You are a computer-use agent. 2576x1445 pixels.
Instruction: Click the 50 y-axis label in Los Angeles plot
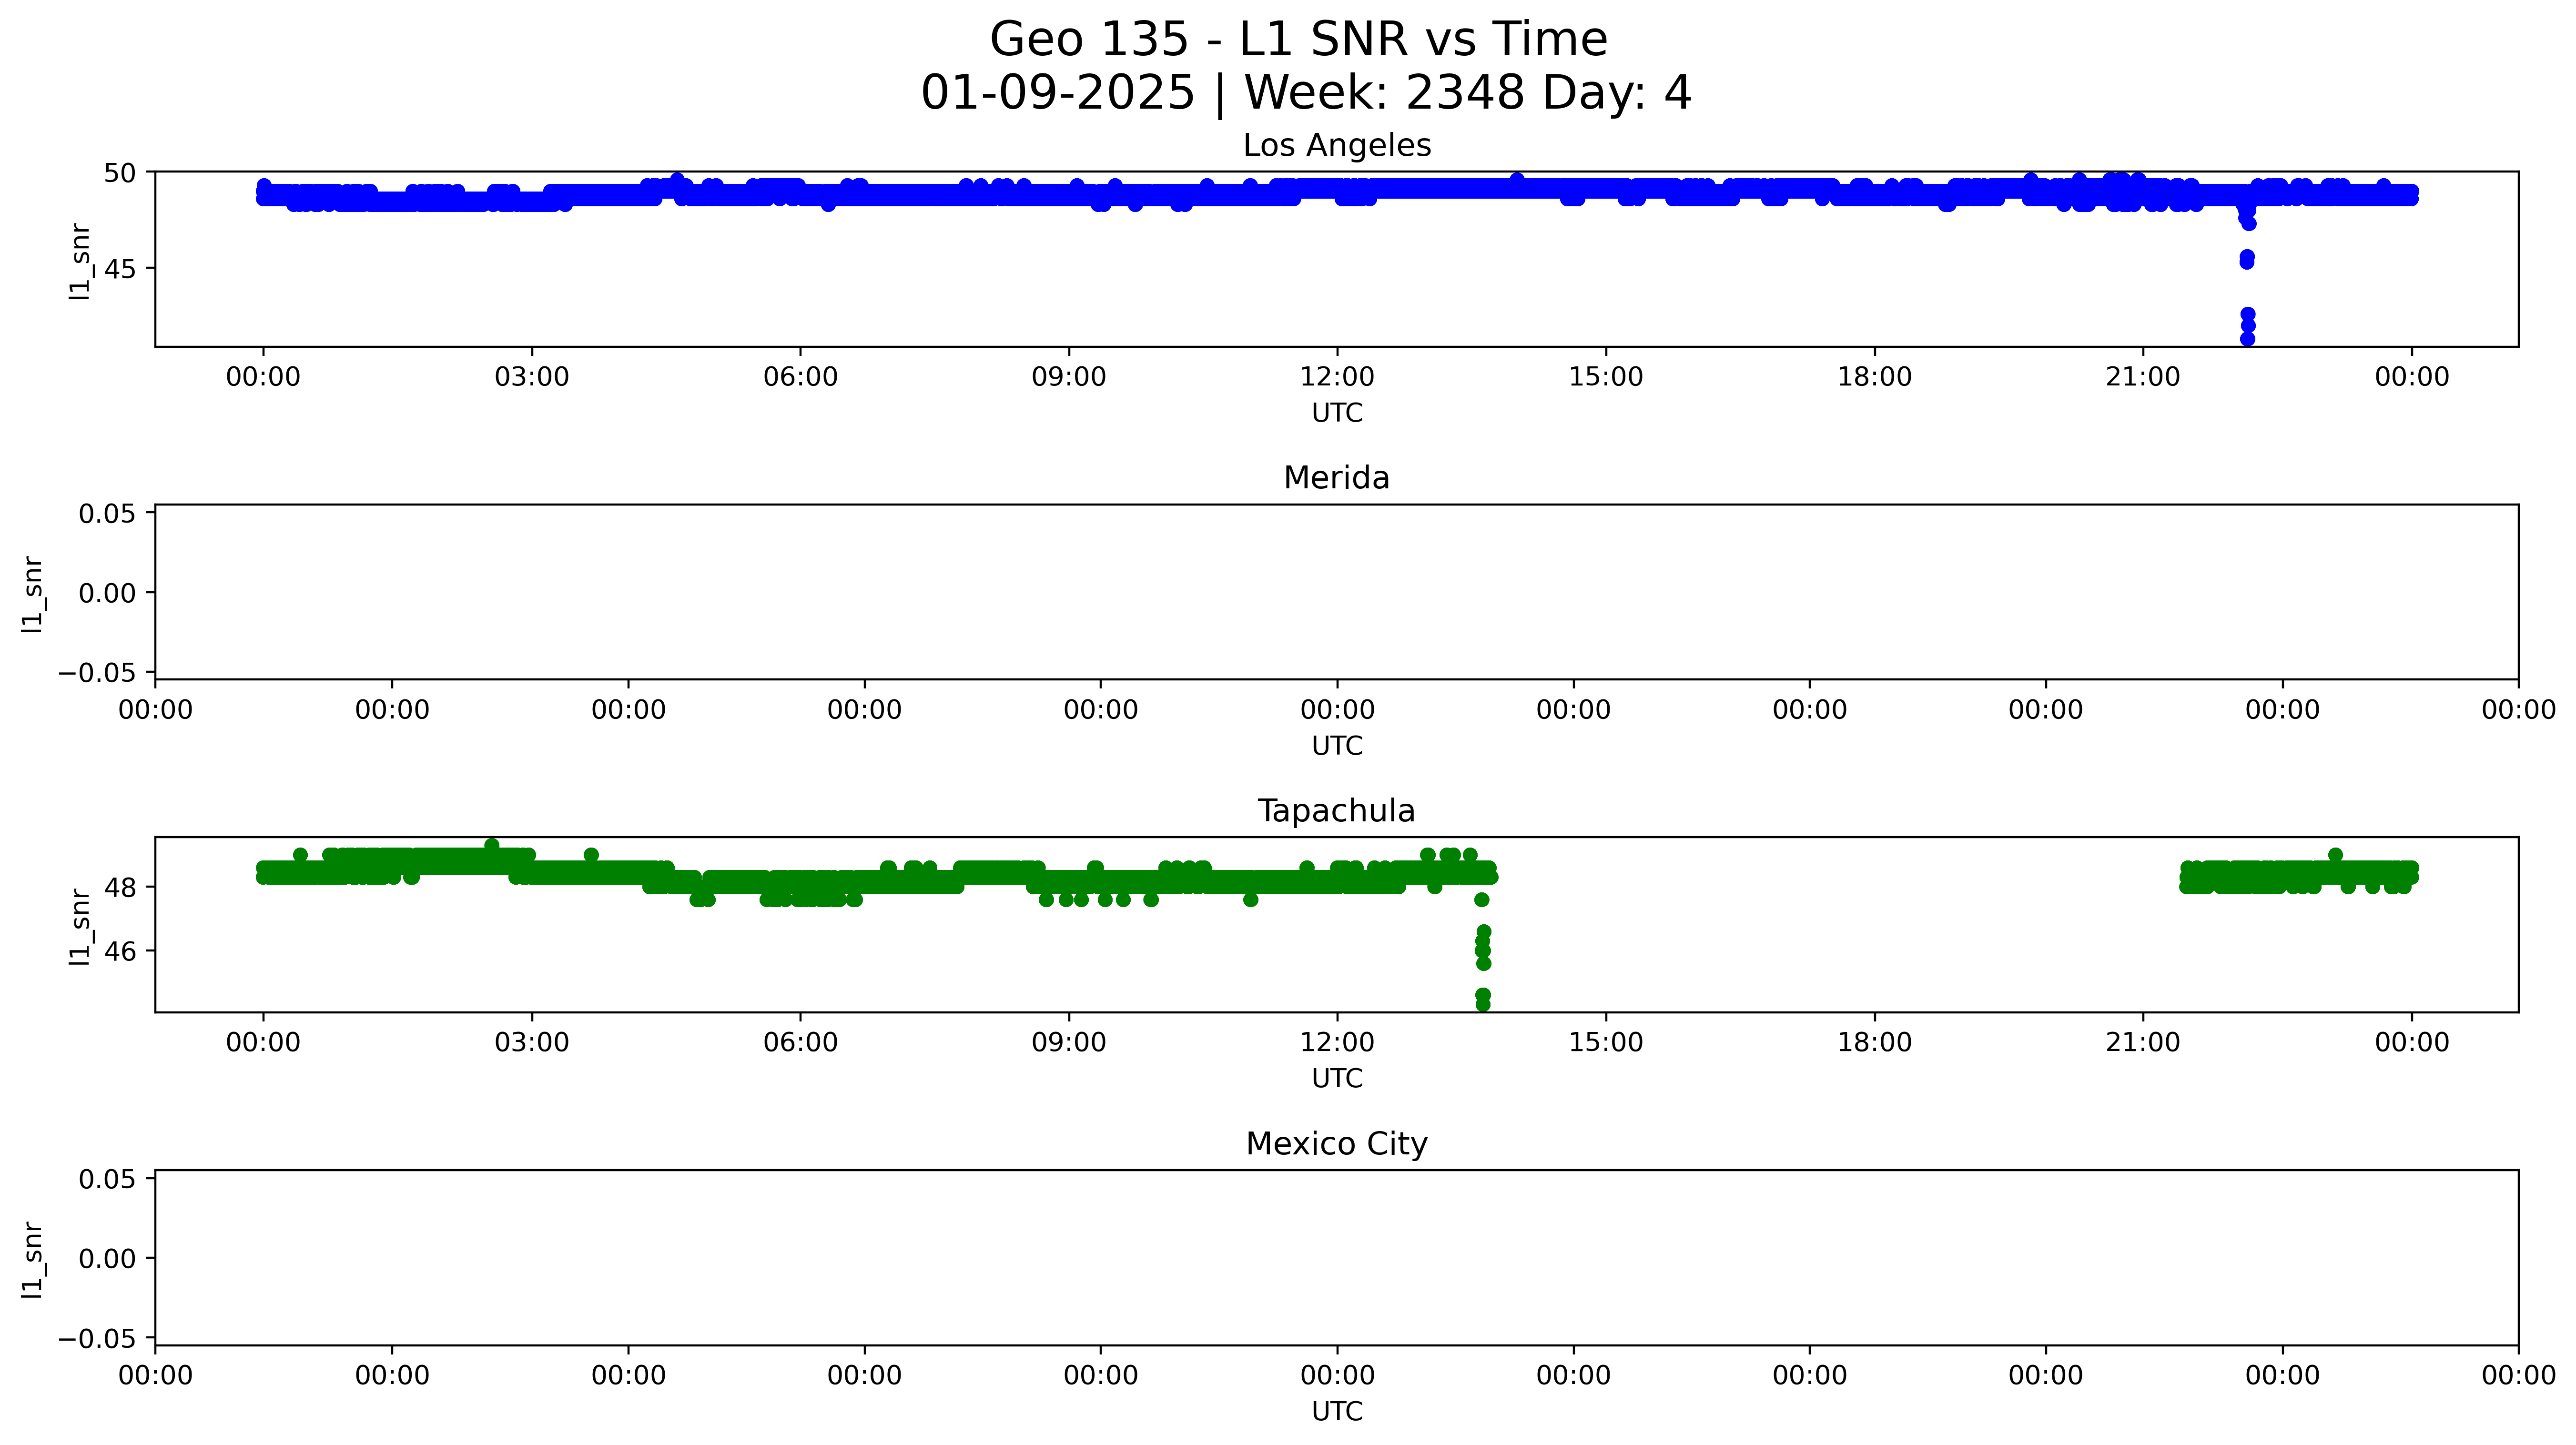click(119, 173)
